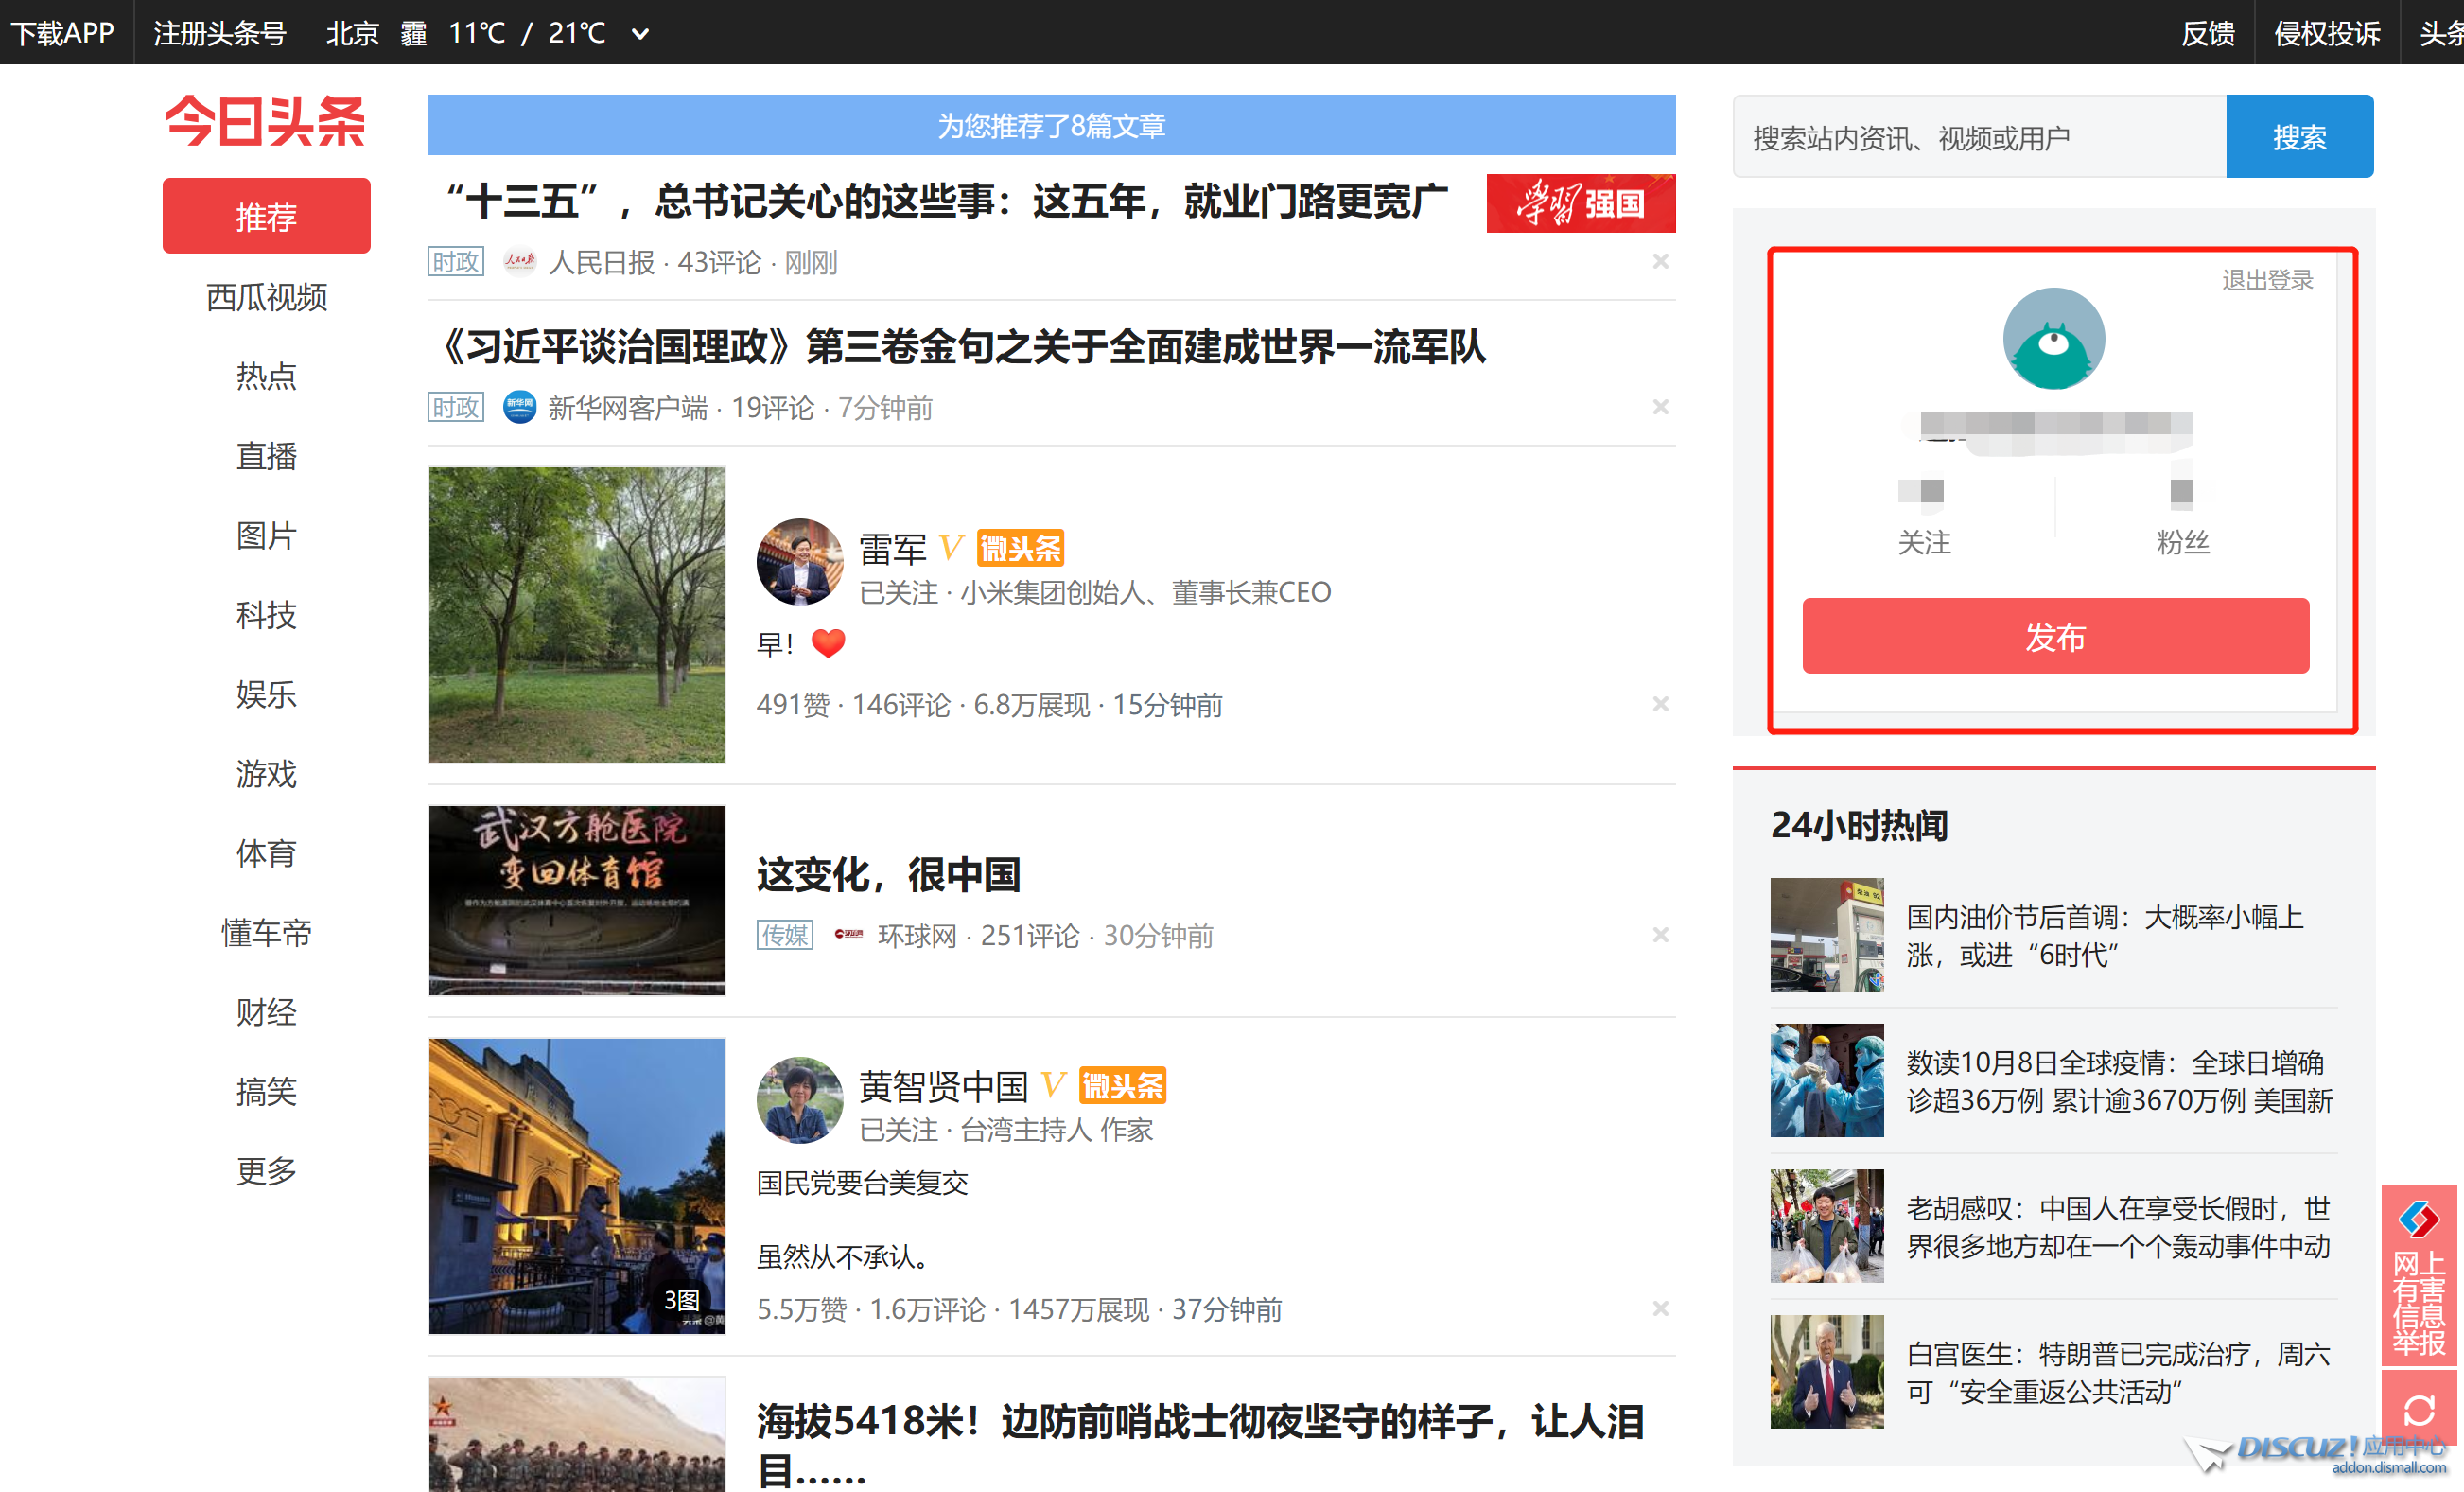This screenshot has height=1492, width=2464.
Task: Click the 环球网 source logo
Action: coord(849,935)
